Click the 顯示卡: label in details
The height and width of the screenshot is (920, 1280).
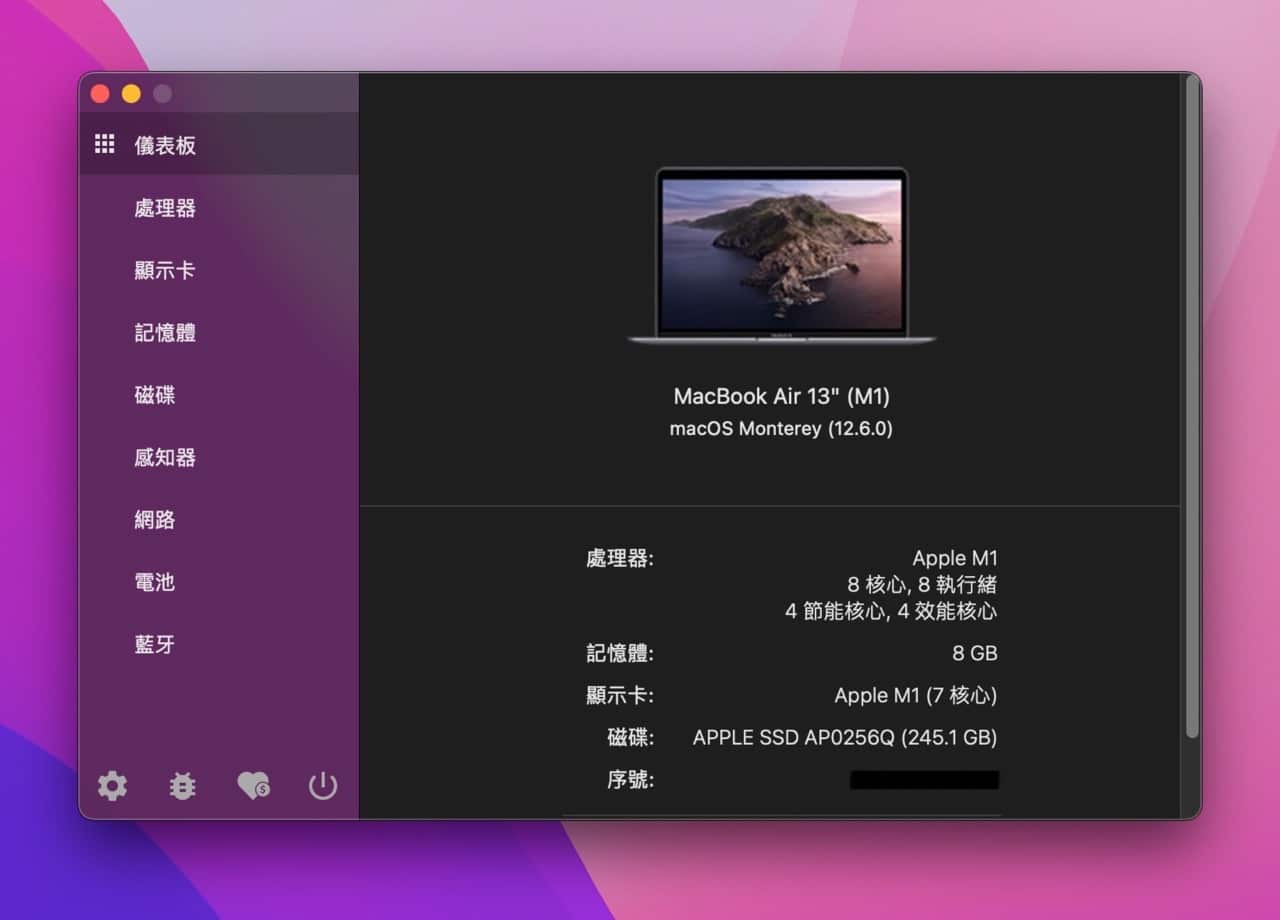620,695
